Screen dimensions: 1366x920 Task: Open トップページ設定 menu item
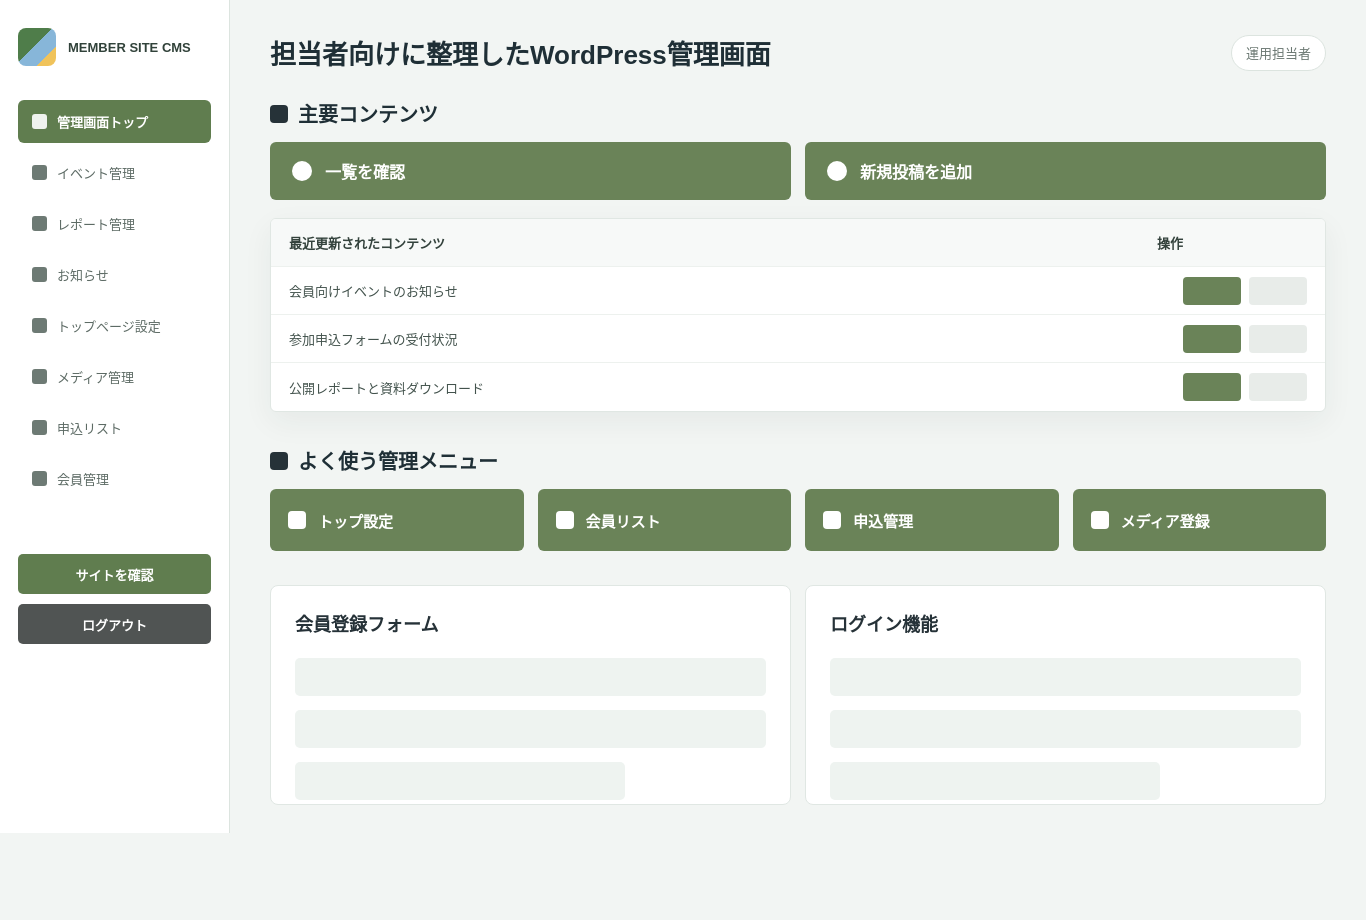coord(114,325)
